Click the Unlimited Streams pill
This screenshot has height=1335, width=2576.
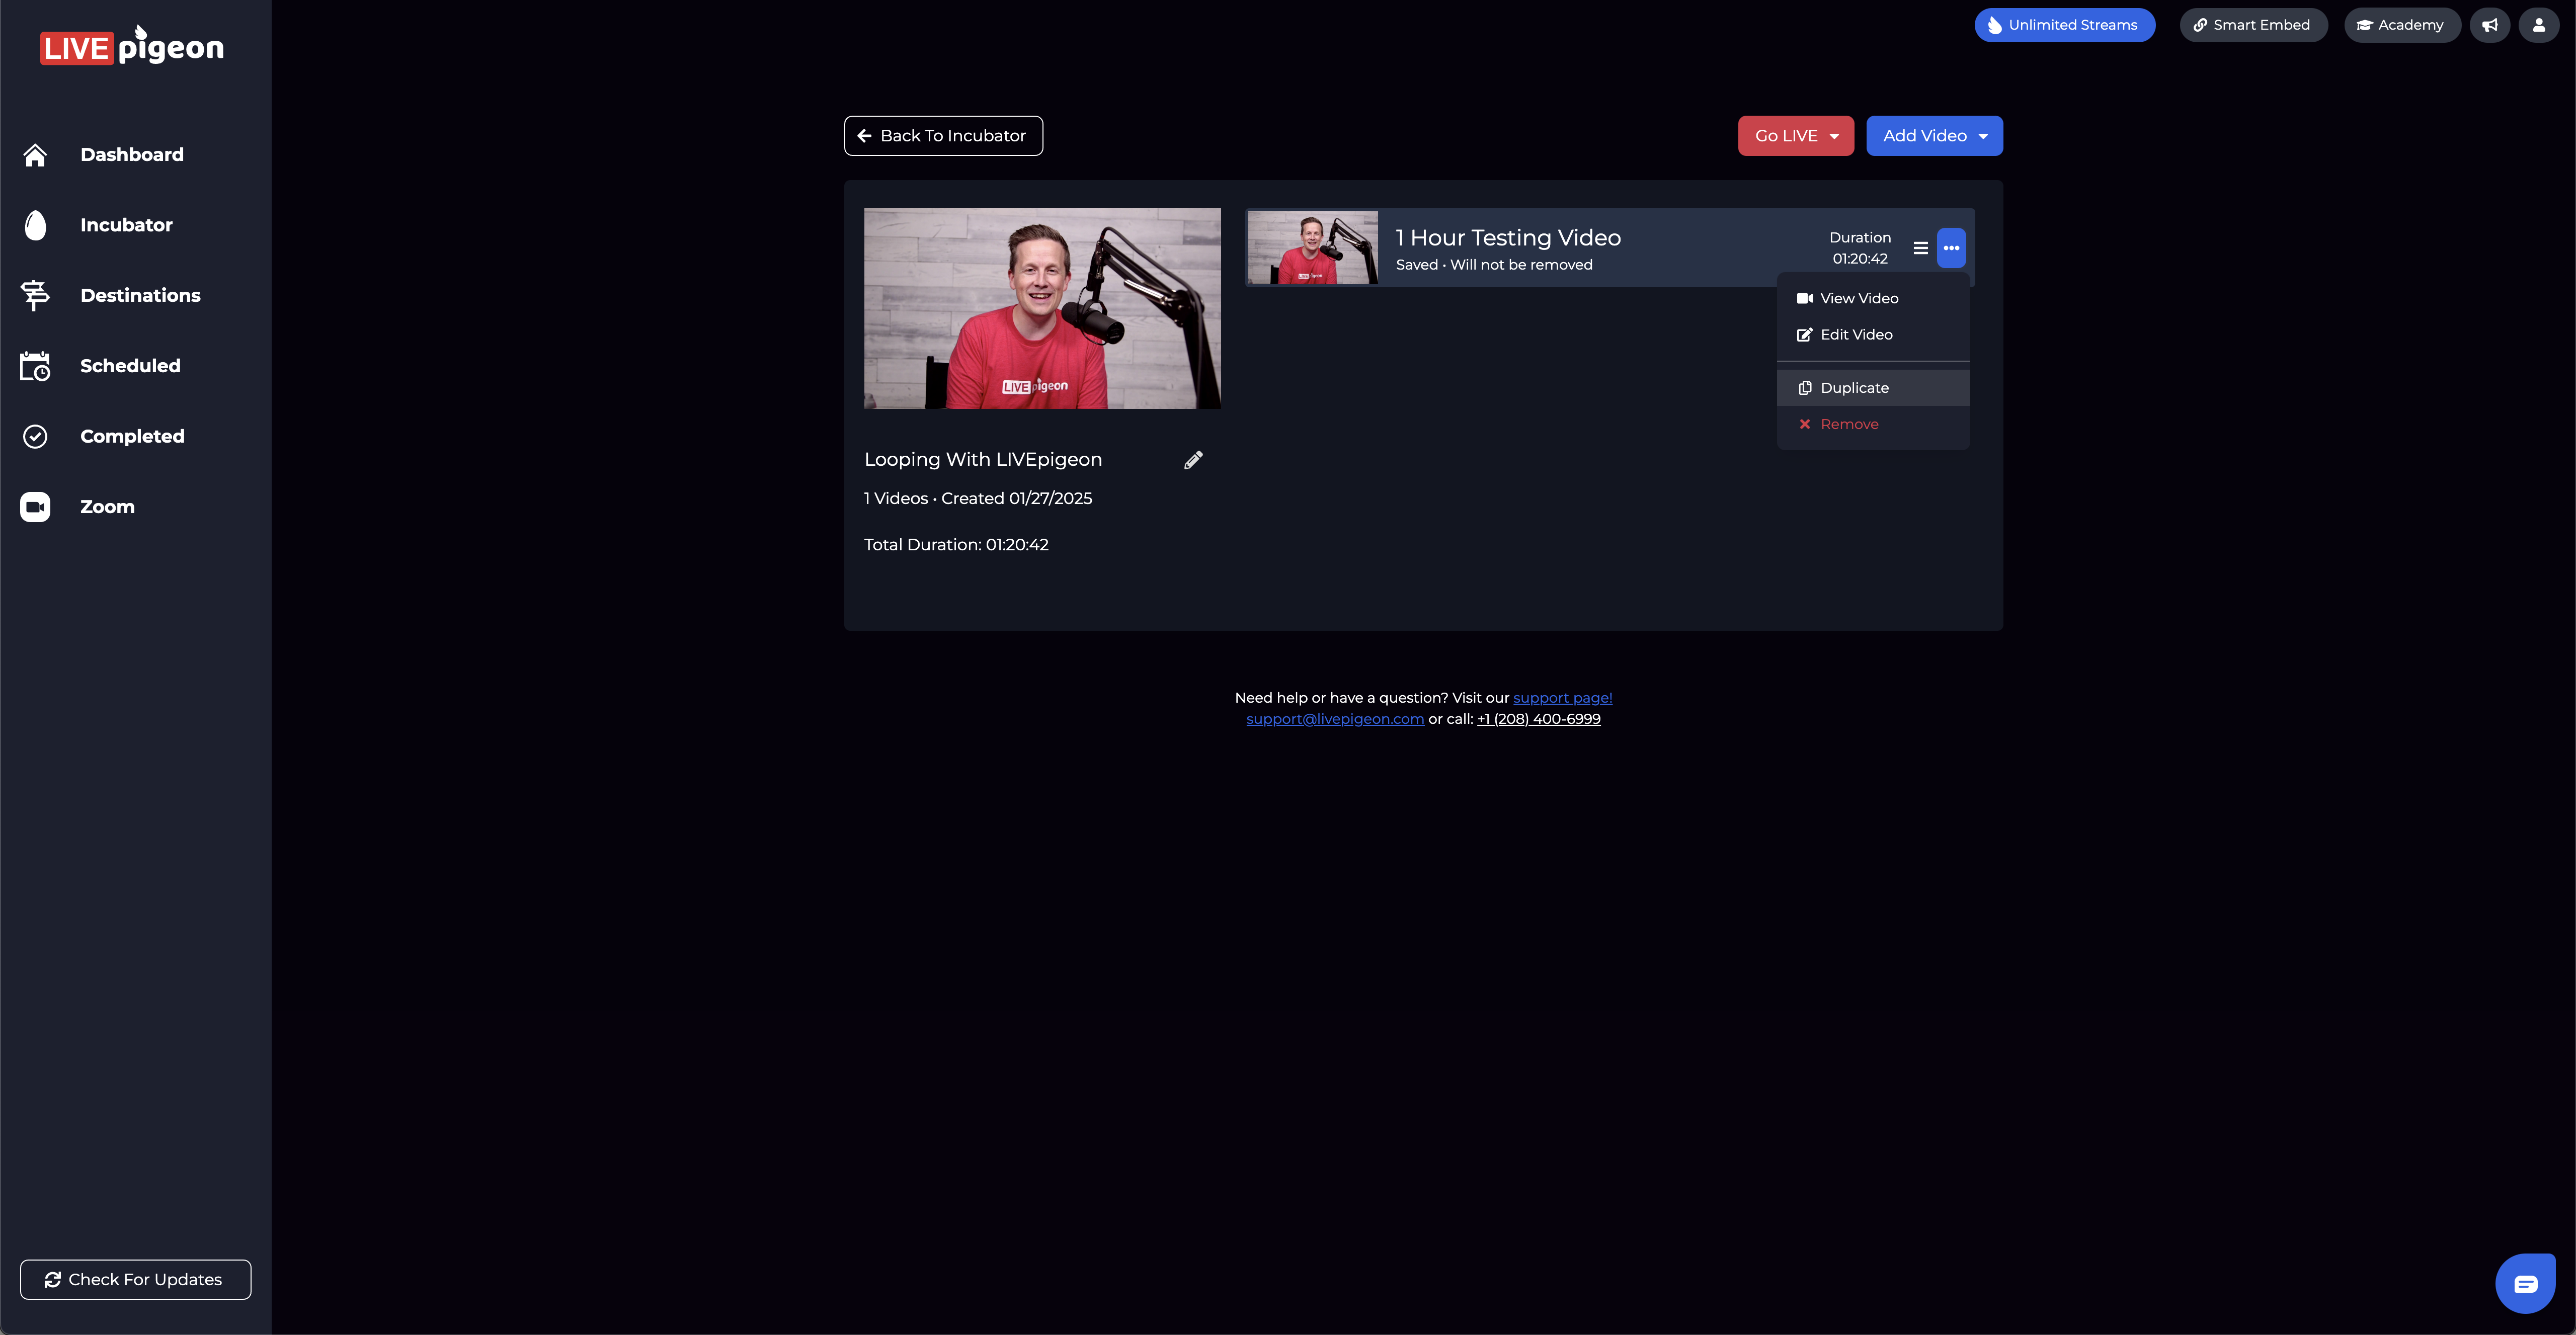(x=2064, y=25)
